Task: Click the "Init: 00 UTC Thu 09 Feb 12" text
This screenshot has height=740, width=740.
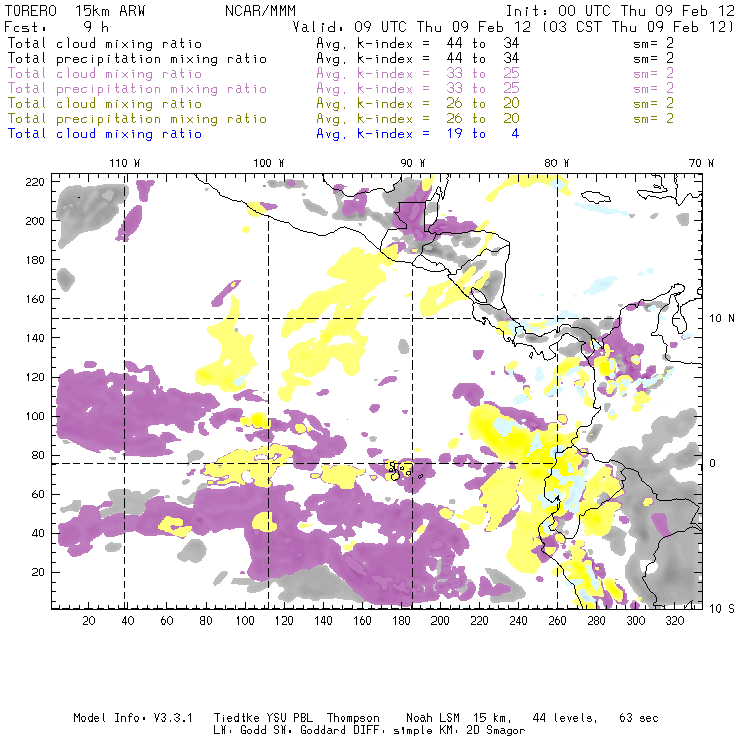Action: point(620,11)
